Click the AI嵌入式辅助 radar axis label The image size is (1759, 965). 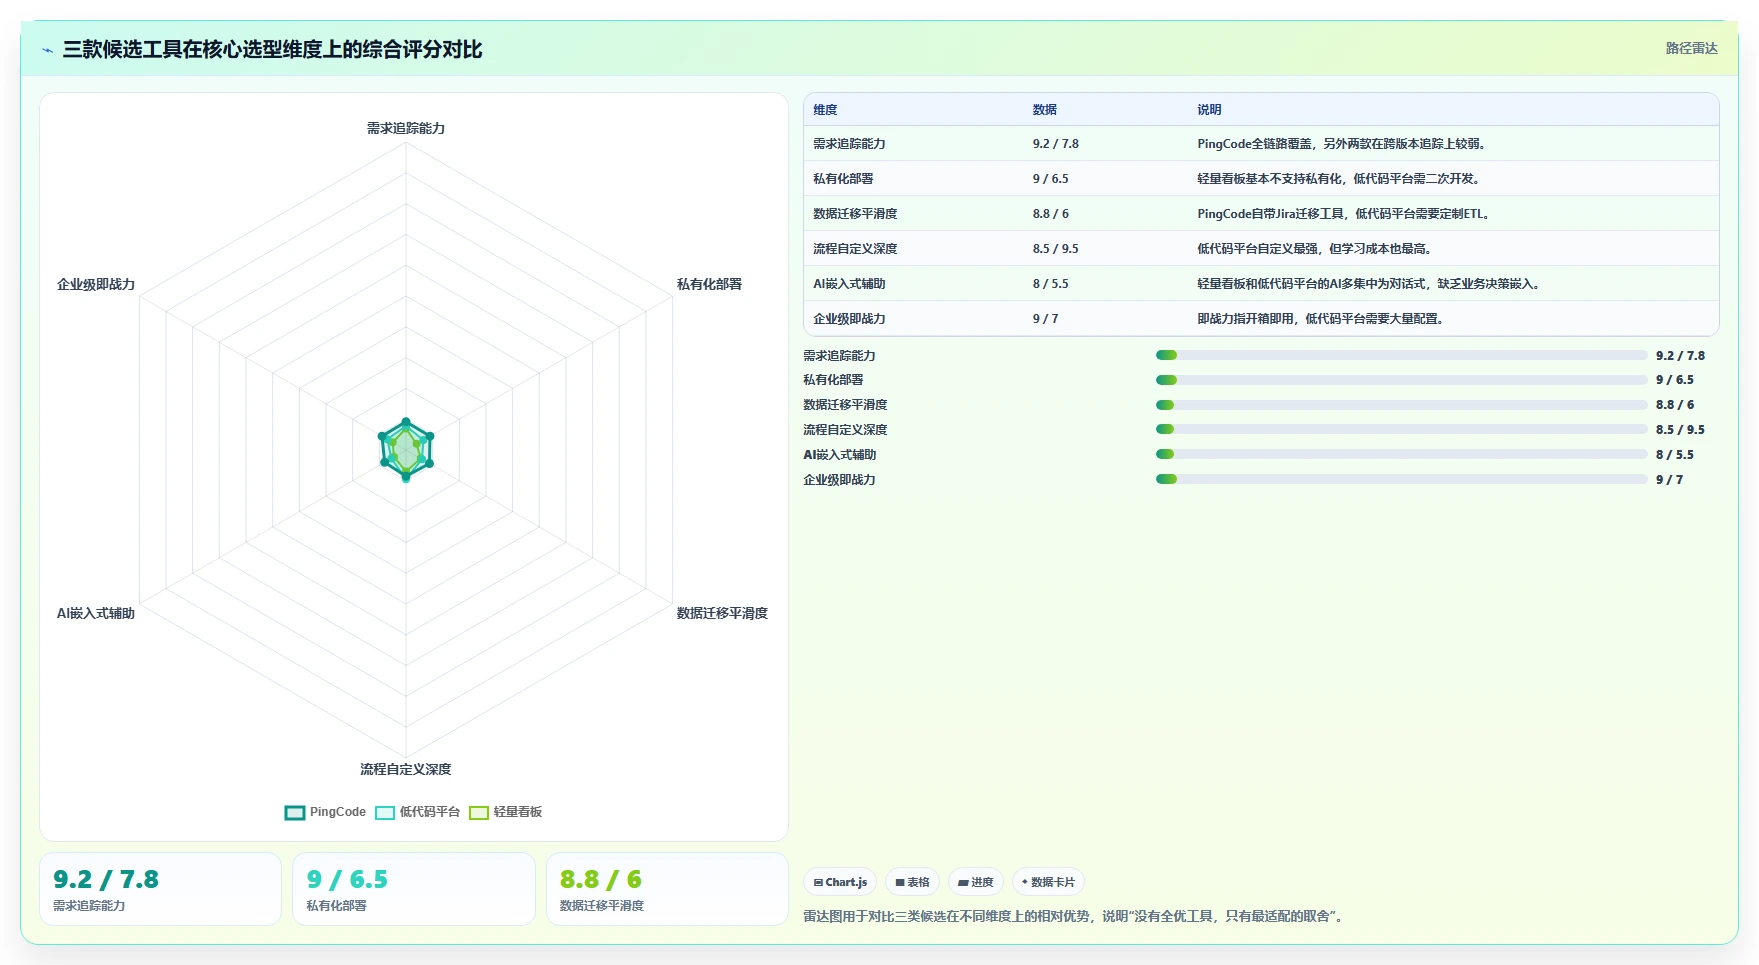pyautogui.click(x=96, y=613)
